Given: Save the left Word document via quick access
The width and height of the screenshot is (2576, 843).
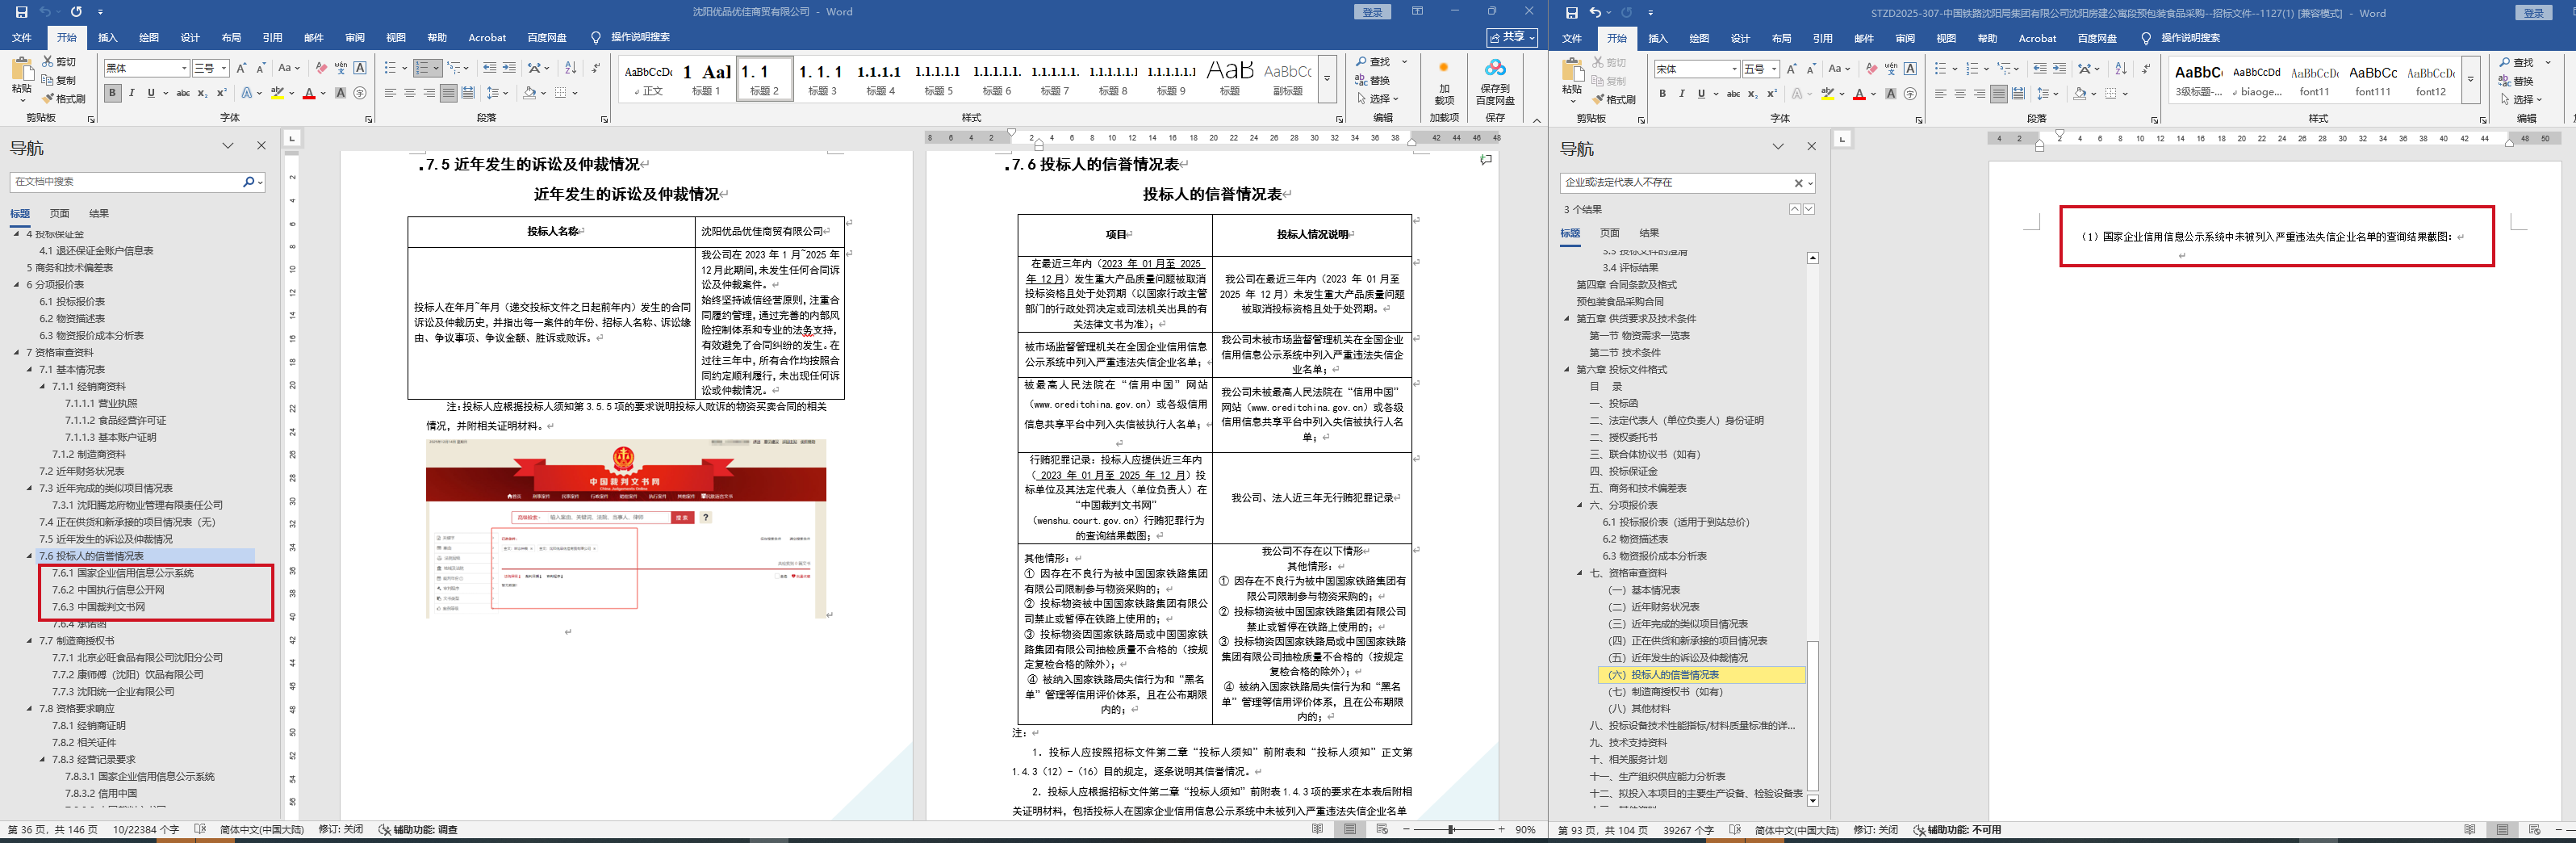Looking at the screenshot, I should point(20,12).
